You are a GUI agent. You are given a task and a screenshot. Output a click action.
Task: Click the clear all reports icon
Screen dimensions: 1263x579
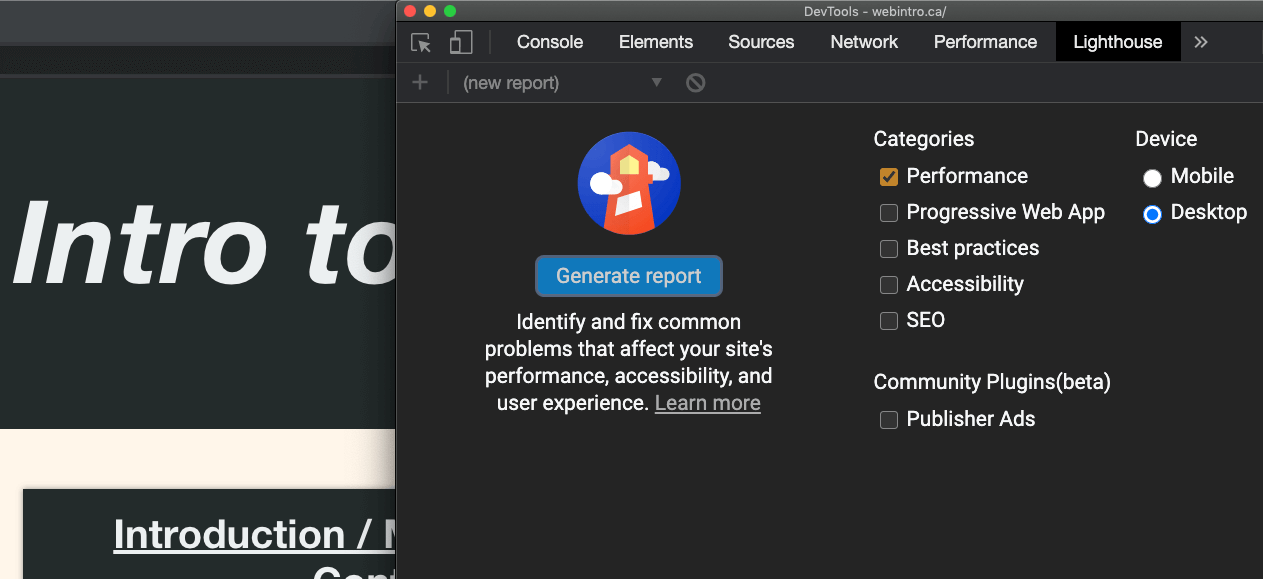696,83
